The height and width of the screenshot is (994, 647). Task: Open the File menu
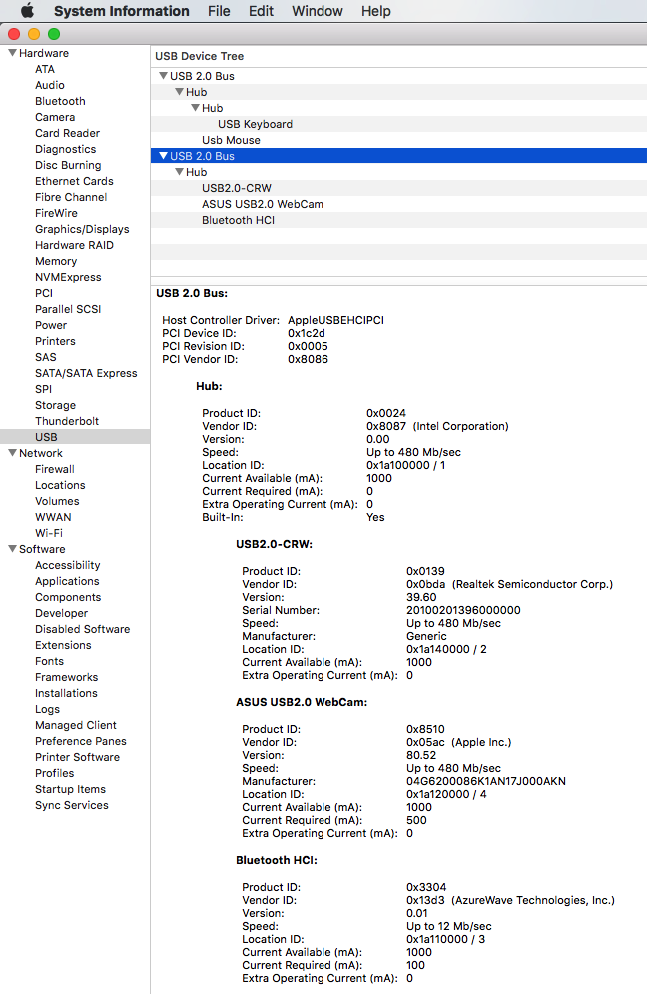[219, 11]
